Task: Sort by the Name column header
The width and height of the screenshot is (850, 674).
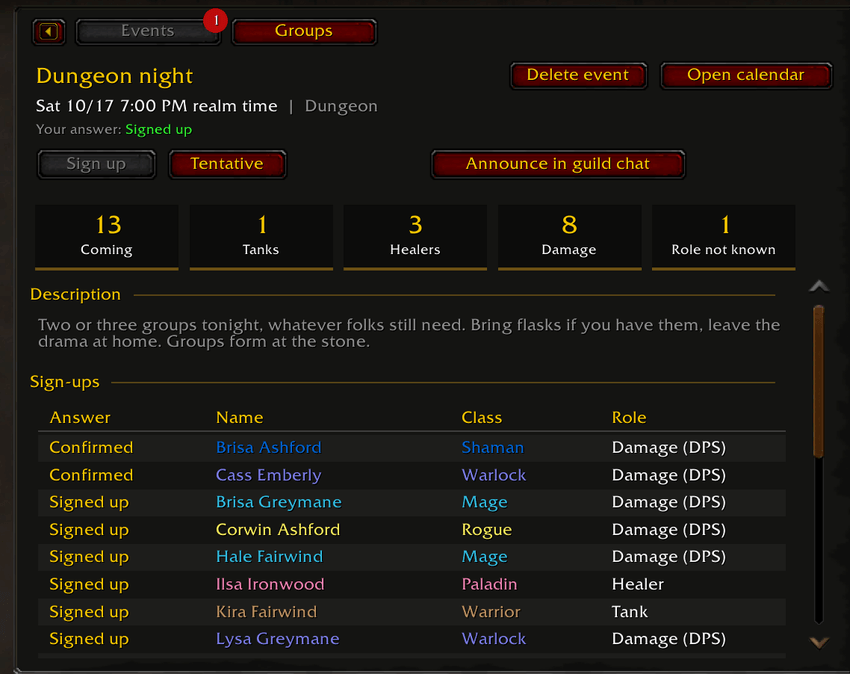Action: point(240,418)
